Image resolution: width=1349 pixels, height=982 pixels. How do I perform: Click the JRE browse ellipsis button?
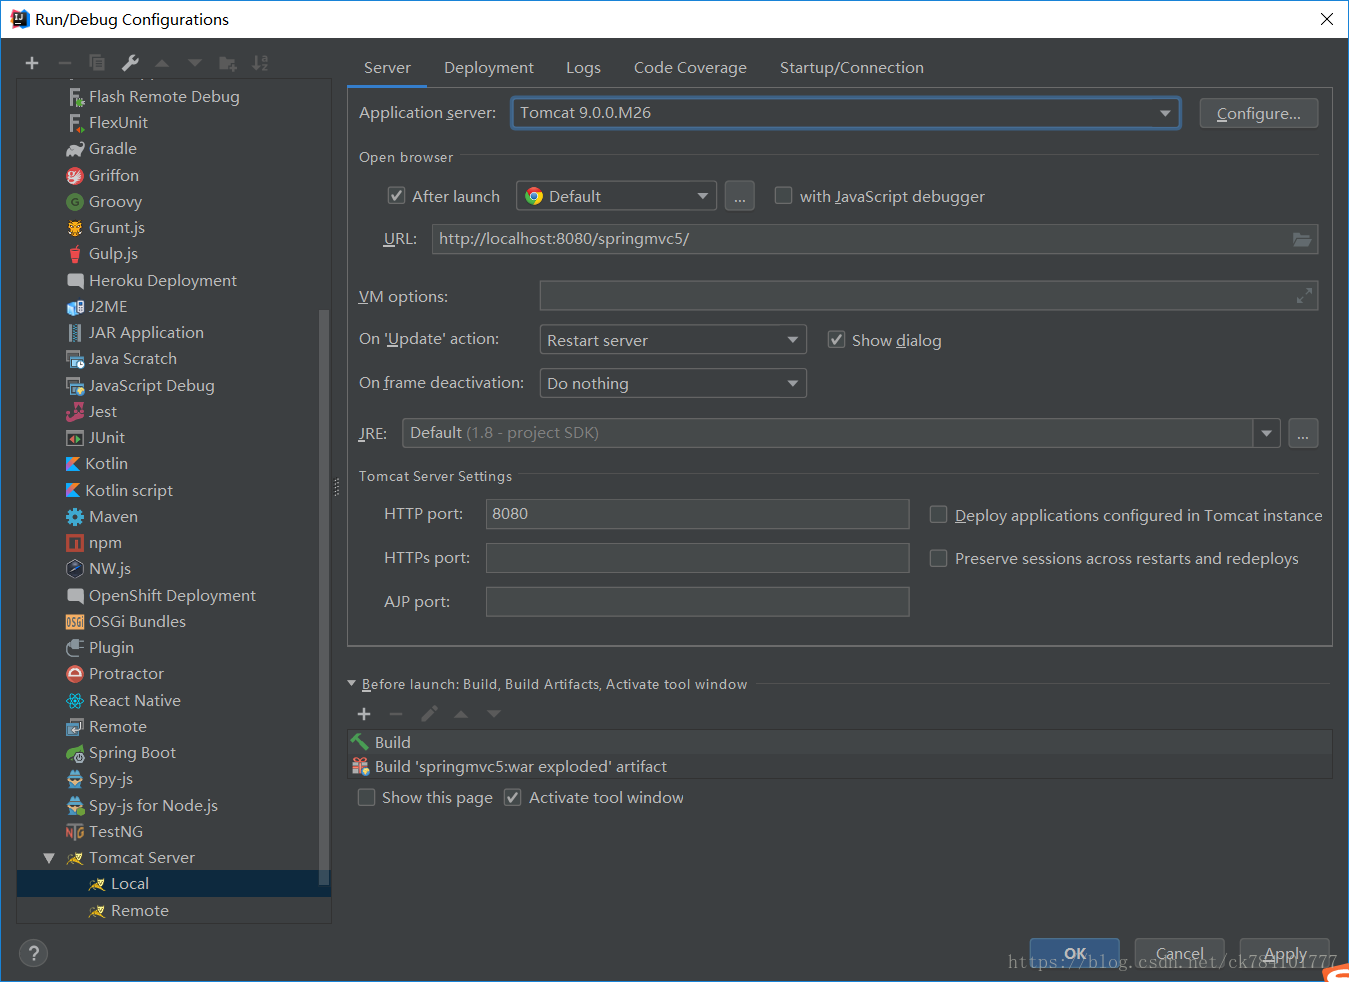click(1303, 433)
